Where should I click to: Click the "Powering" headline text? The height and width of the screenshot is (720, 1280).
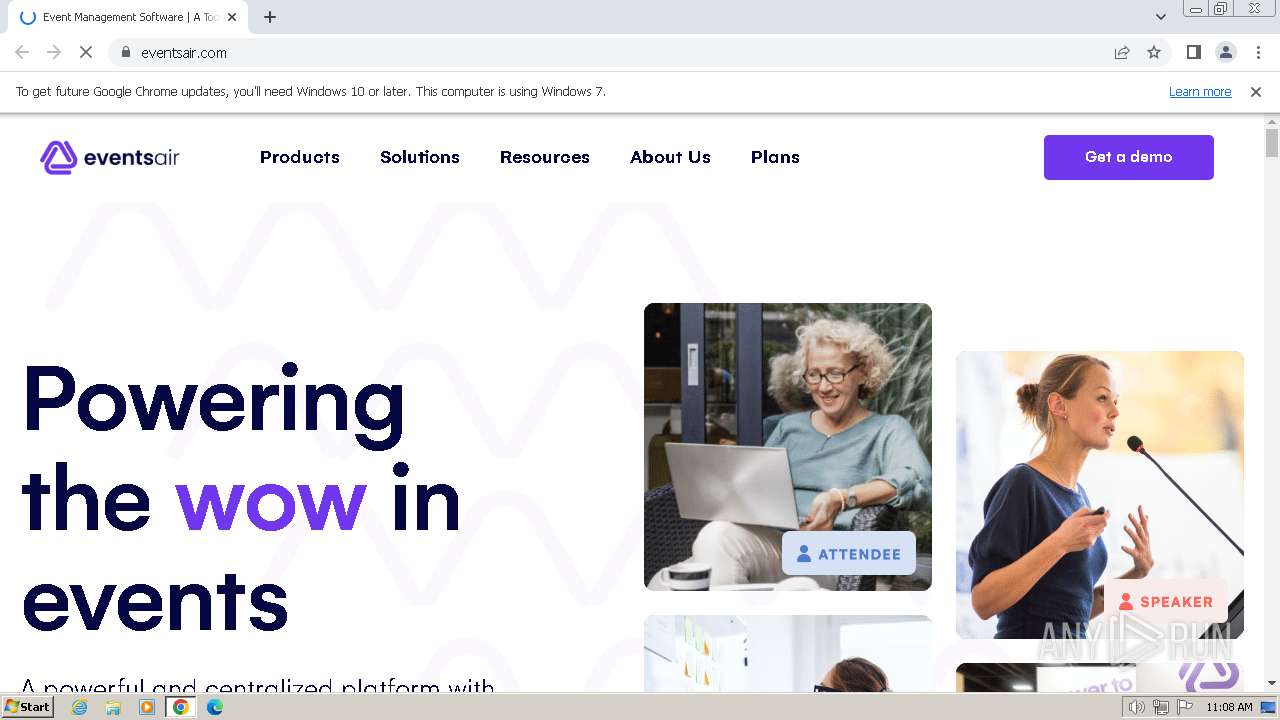(214, 402)
